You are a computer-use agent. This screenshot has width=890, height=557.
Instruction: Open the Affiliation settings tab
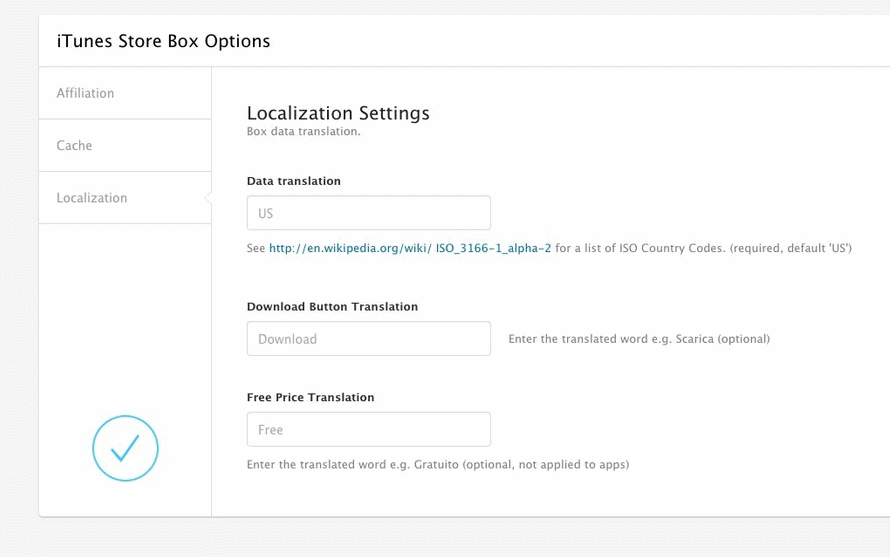(x=125, y=93)
